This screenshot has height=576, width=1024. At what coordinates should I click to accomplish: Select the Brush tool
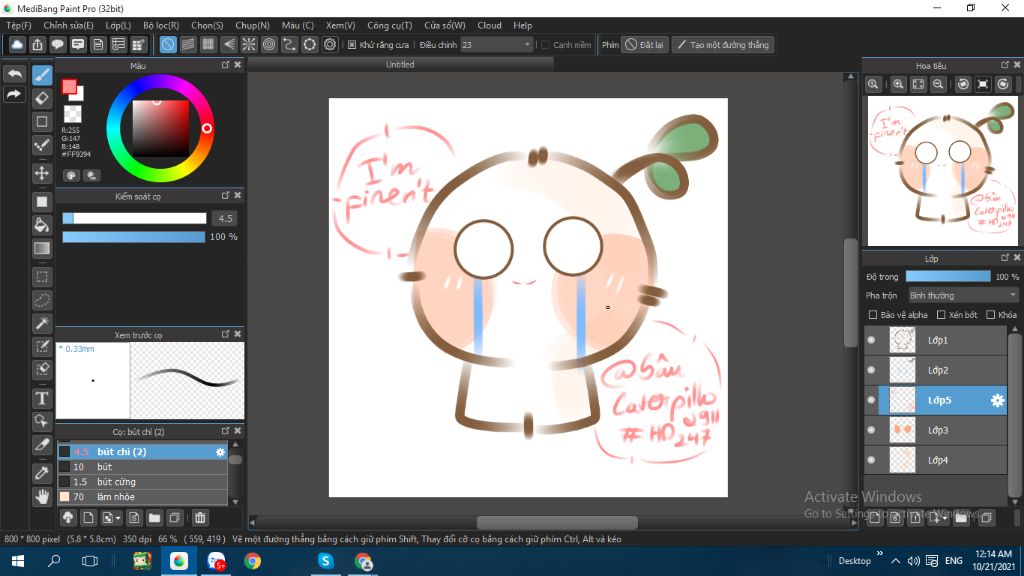click(x=42, y=75)
